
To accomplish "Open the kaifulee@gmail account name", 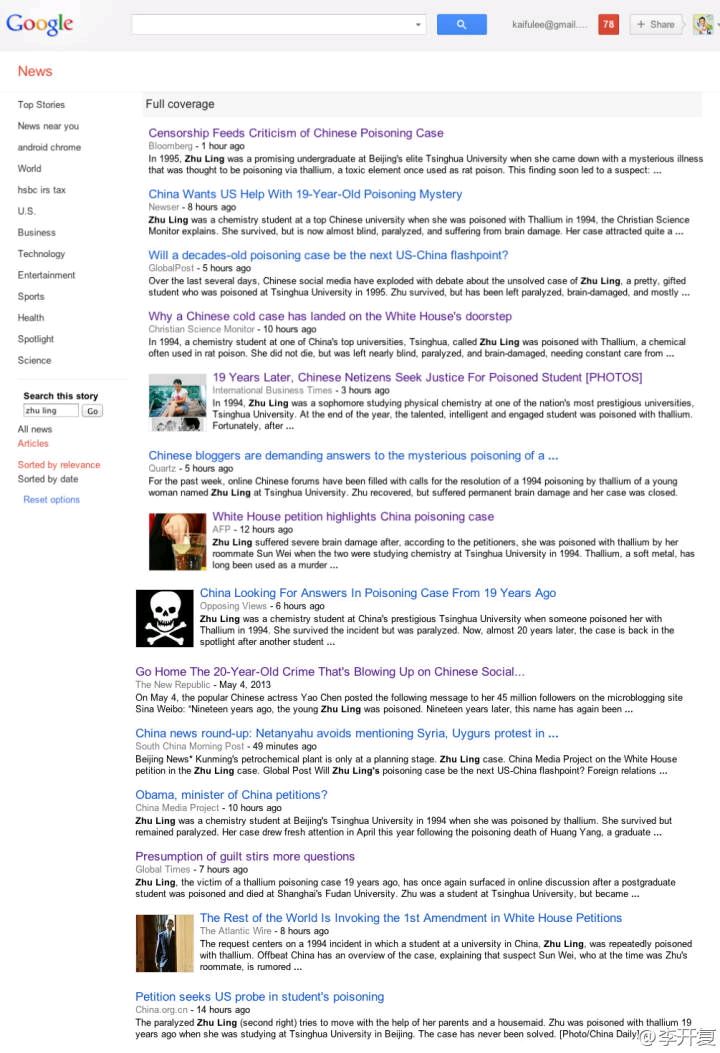I will (549, 24).
